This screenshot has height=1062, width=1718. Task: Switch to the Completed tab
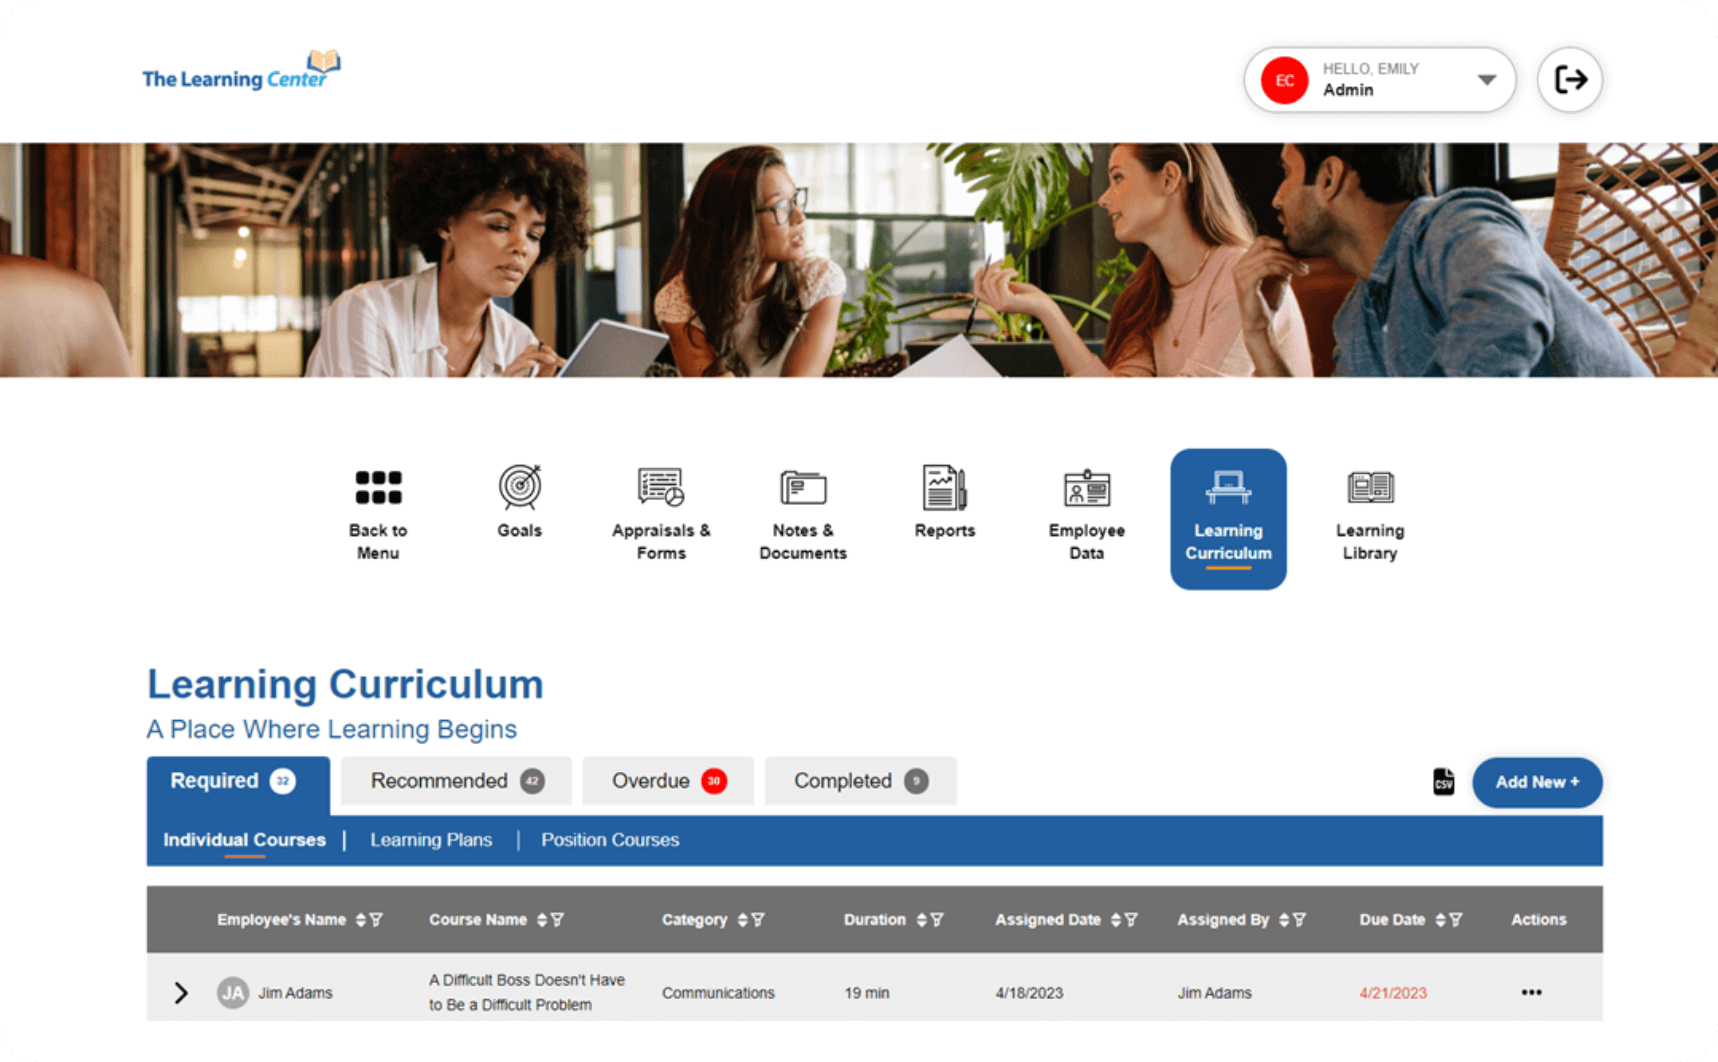pos(860,781)
